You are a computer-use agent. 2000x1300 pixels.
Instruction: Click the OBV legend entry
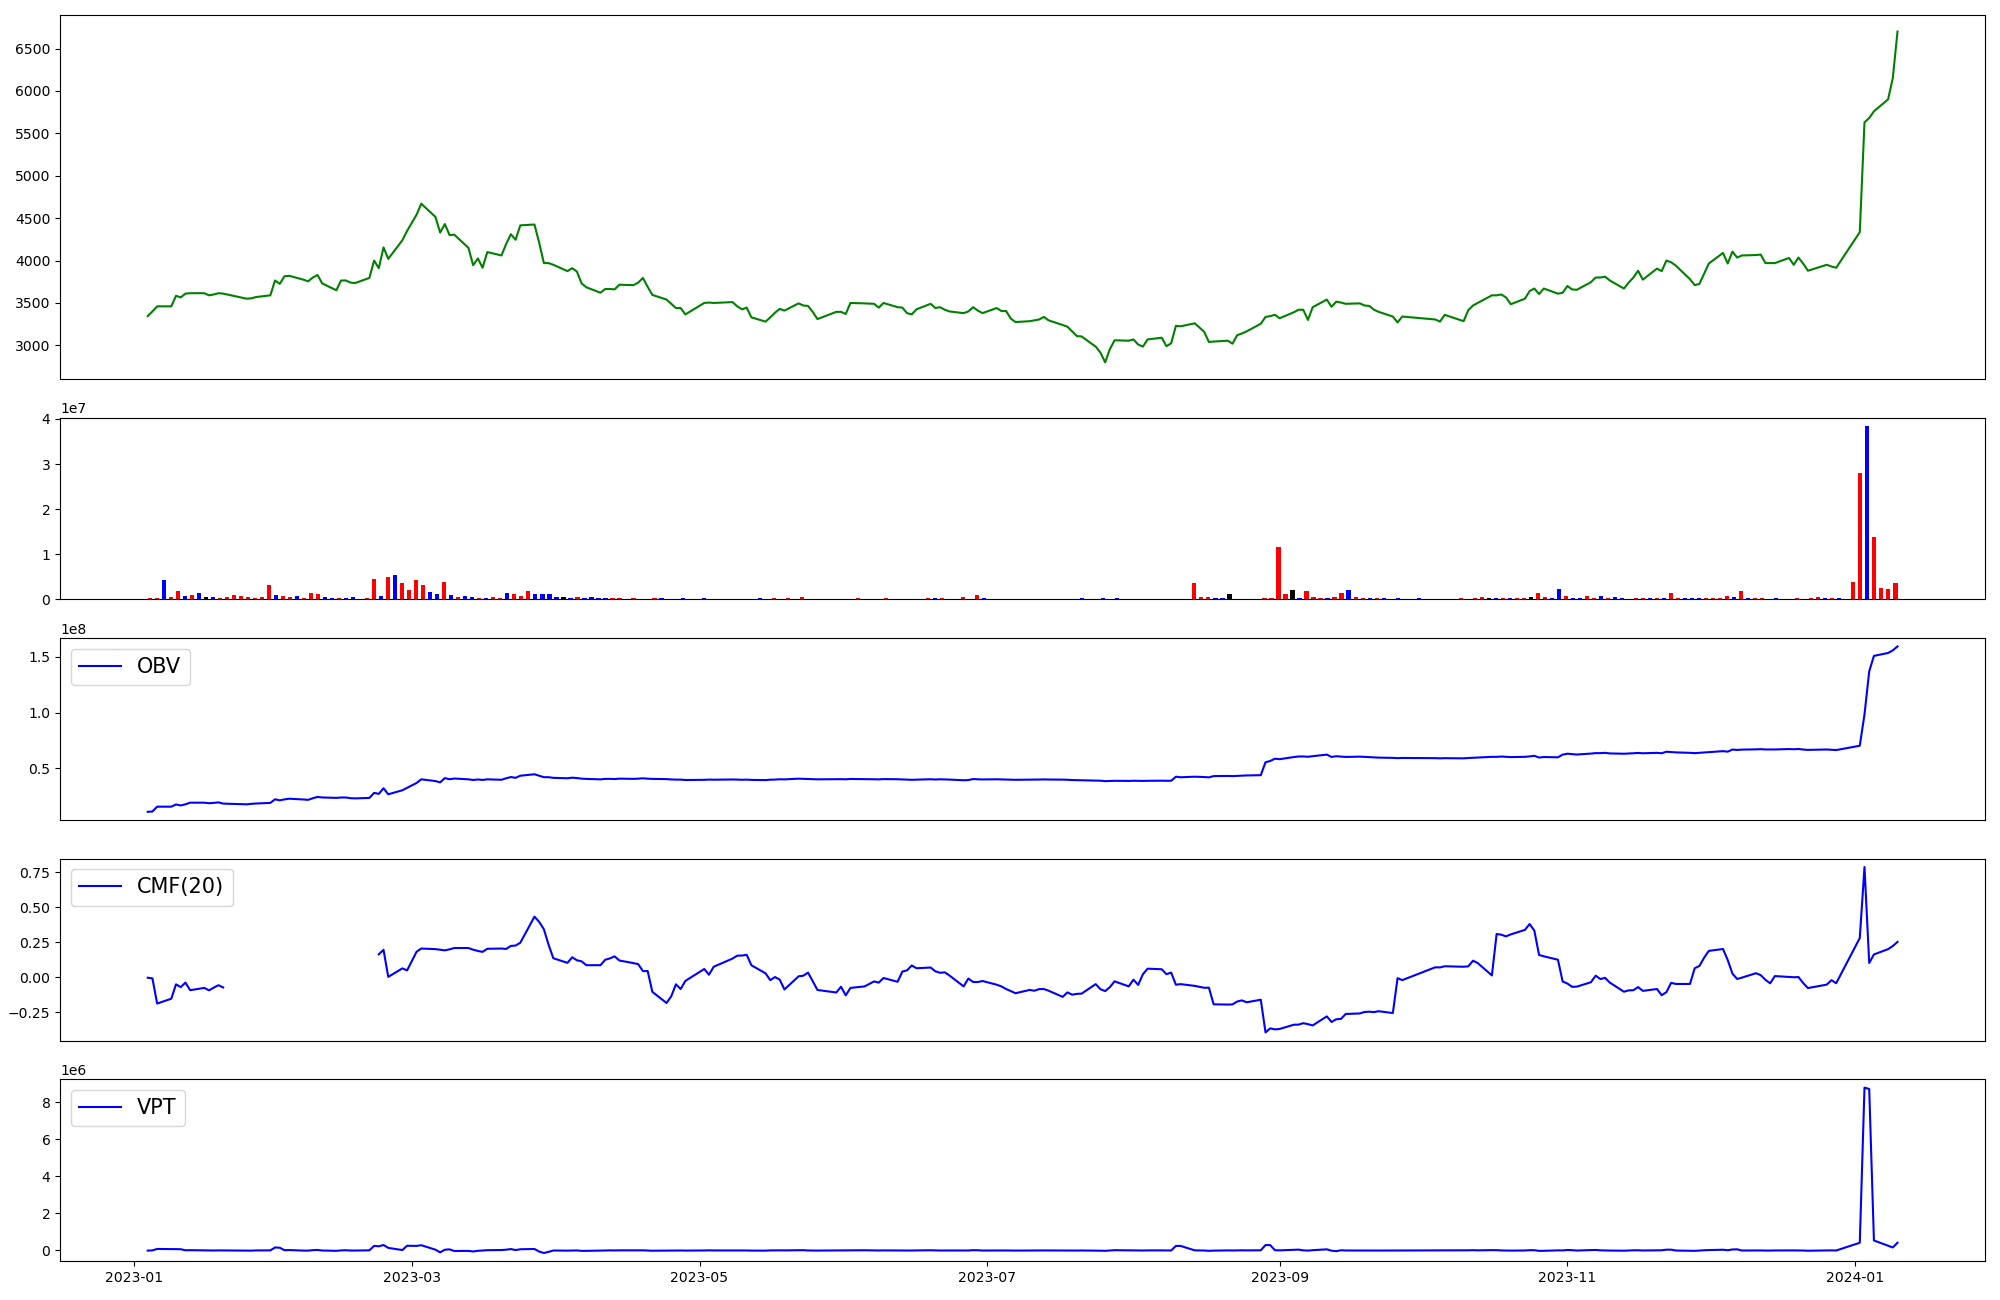tap(157, 667)
